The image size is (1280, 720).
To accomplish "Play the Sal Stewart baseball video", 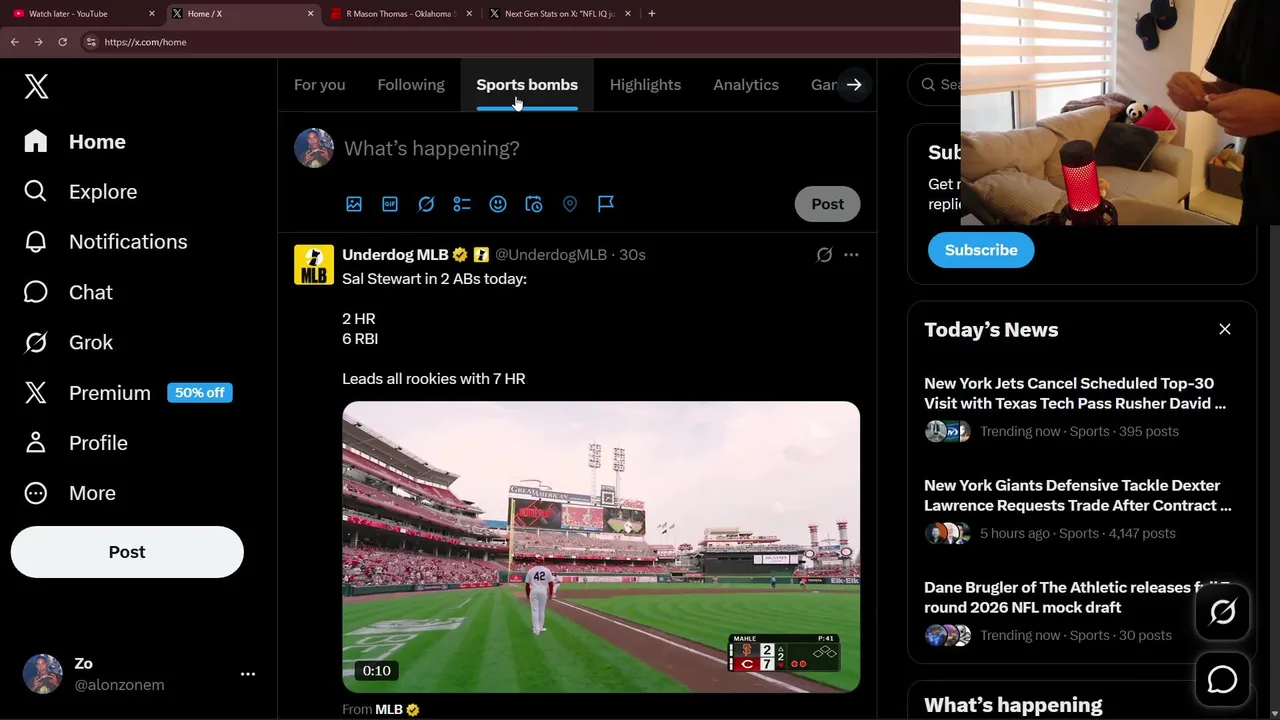I will [x=601, y=547].
